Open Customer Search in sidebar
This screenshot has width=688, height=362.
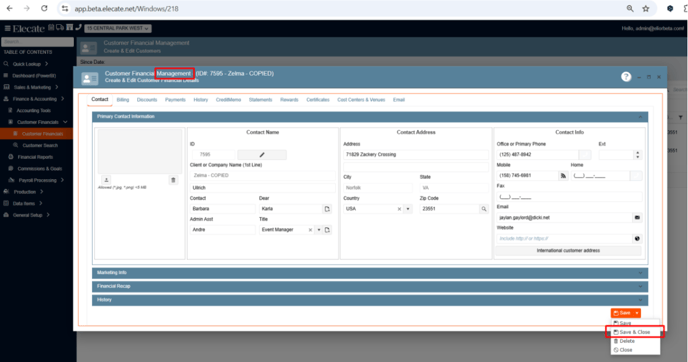tap(39, 145)
